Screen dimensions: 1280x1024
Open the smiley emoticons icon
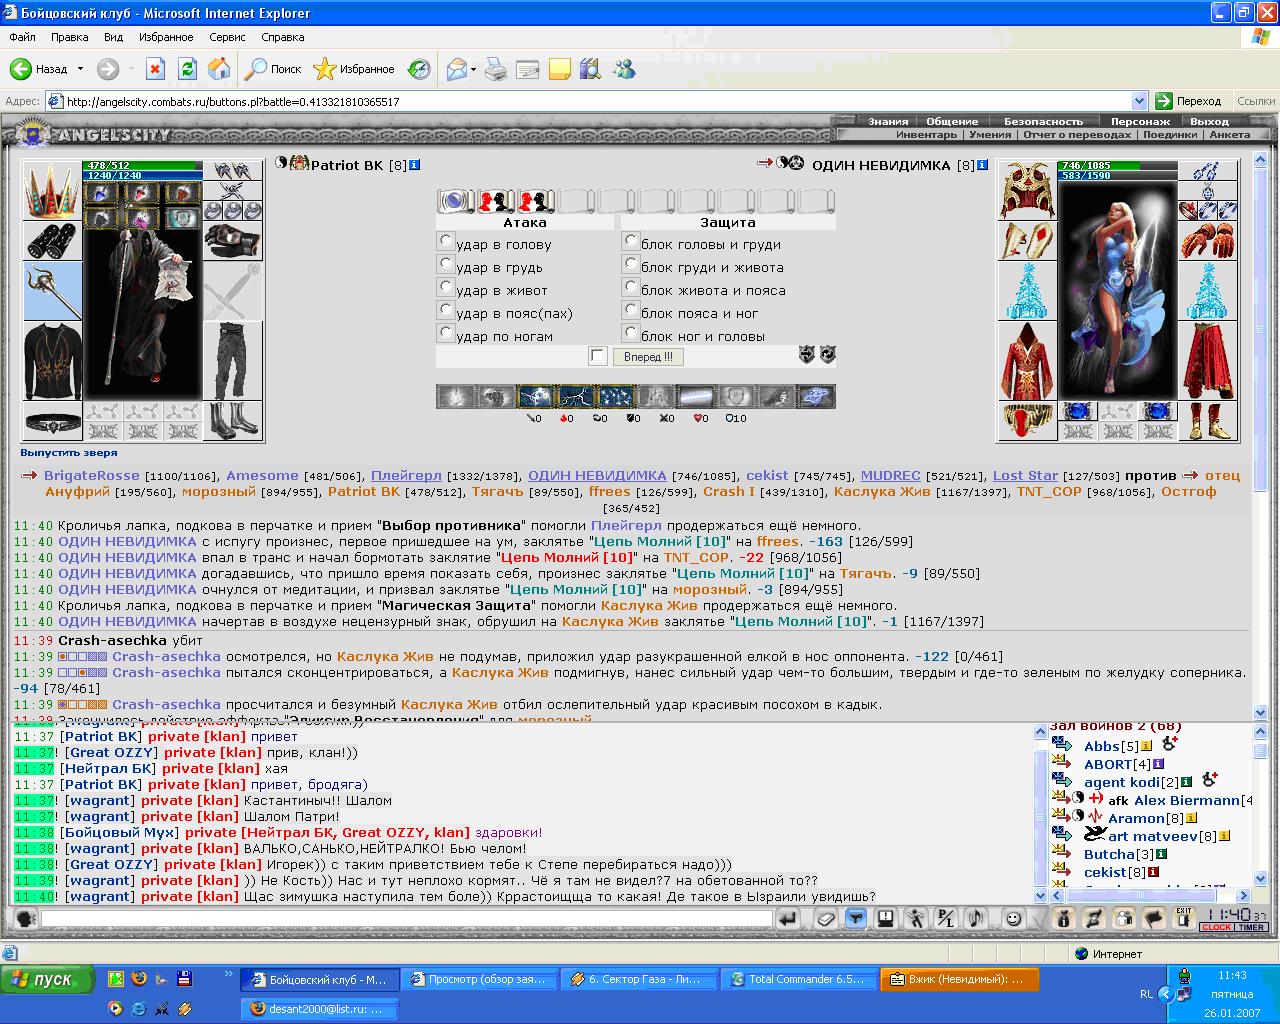(x=1014, y=918)
